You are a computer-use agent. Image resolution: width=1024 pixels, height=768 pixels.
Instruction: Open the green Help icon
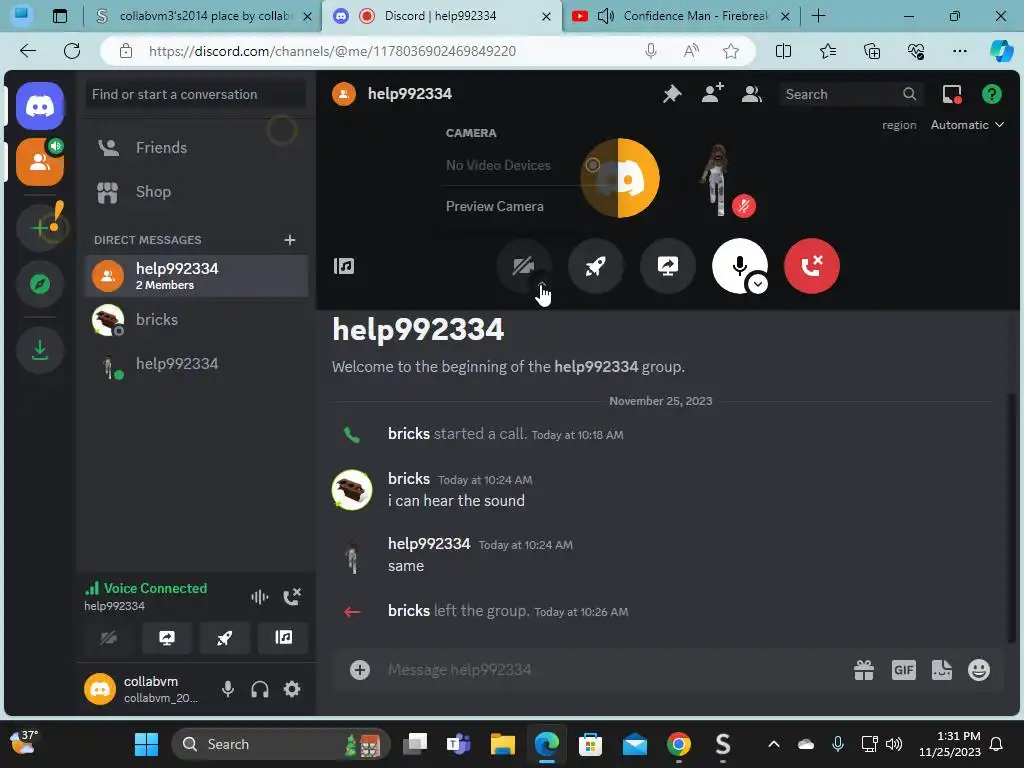(992, 94)
